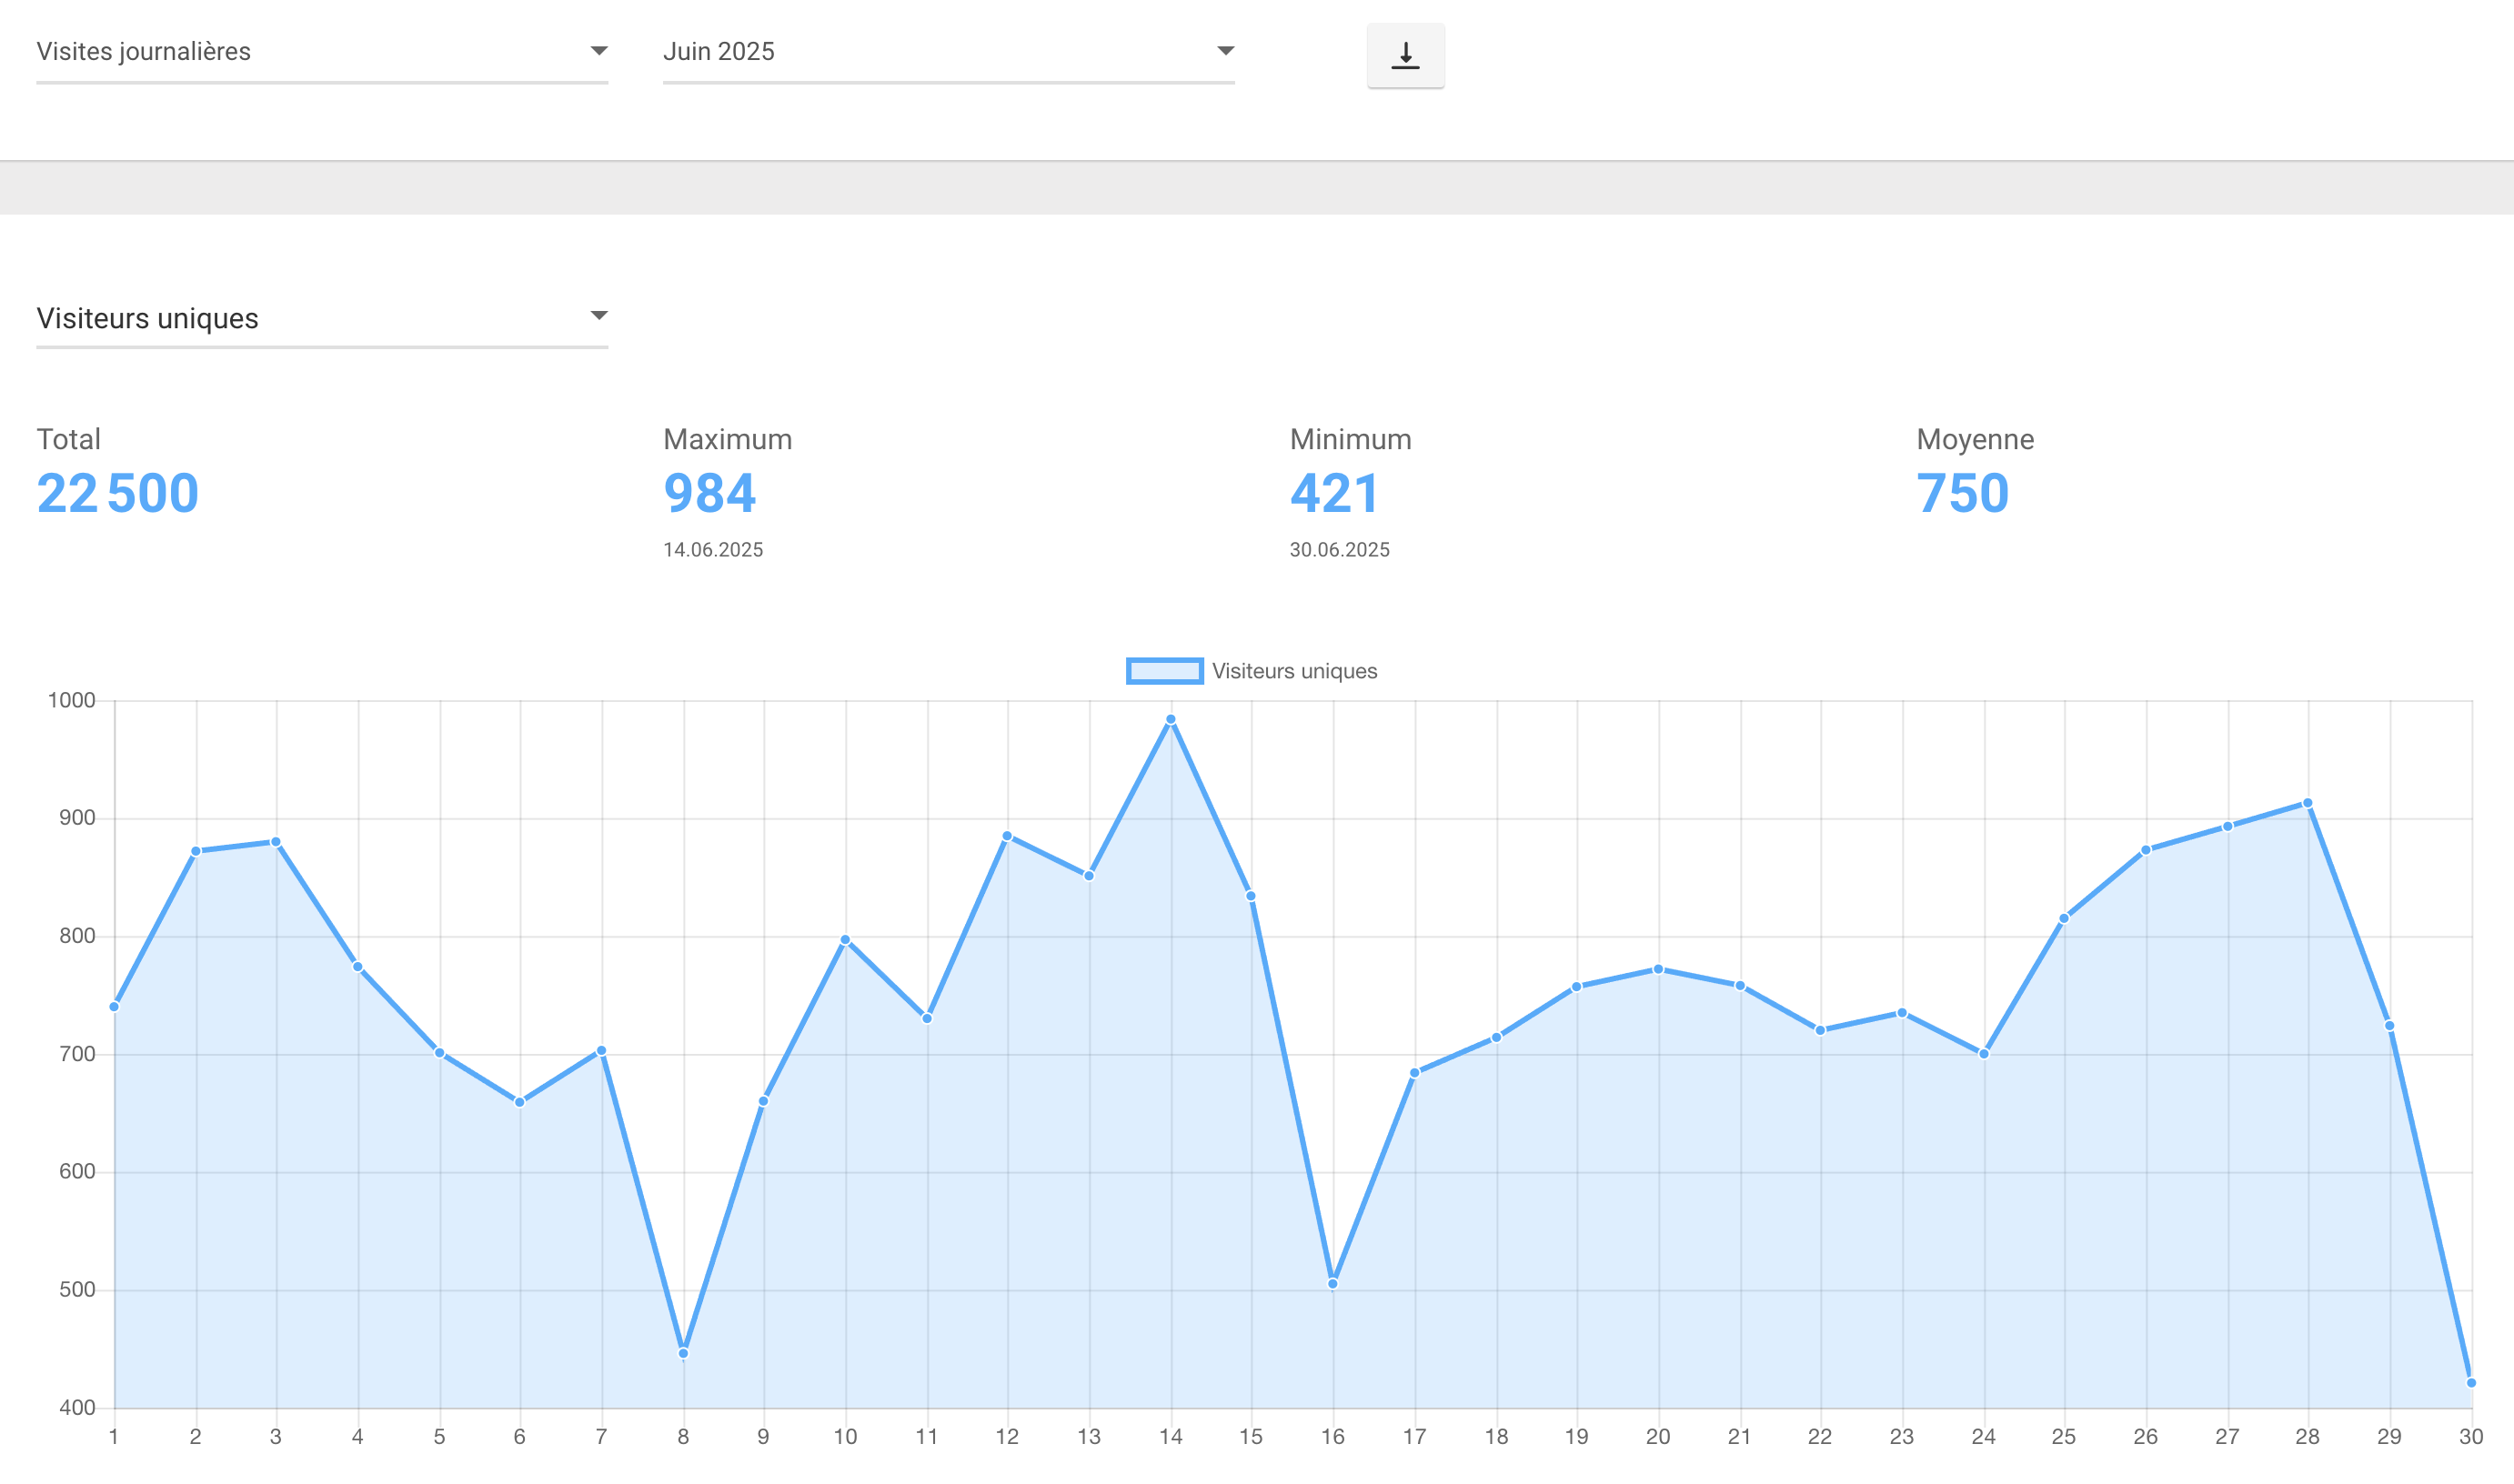
Task: Click the dropdown arrow next to Juin 2025
Action: pyautogui.click(x=1225, y=51)
